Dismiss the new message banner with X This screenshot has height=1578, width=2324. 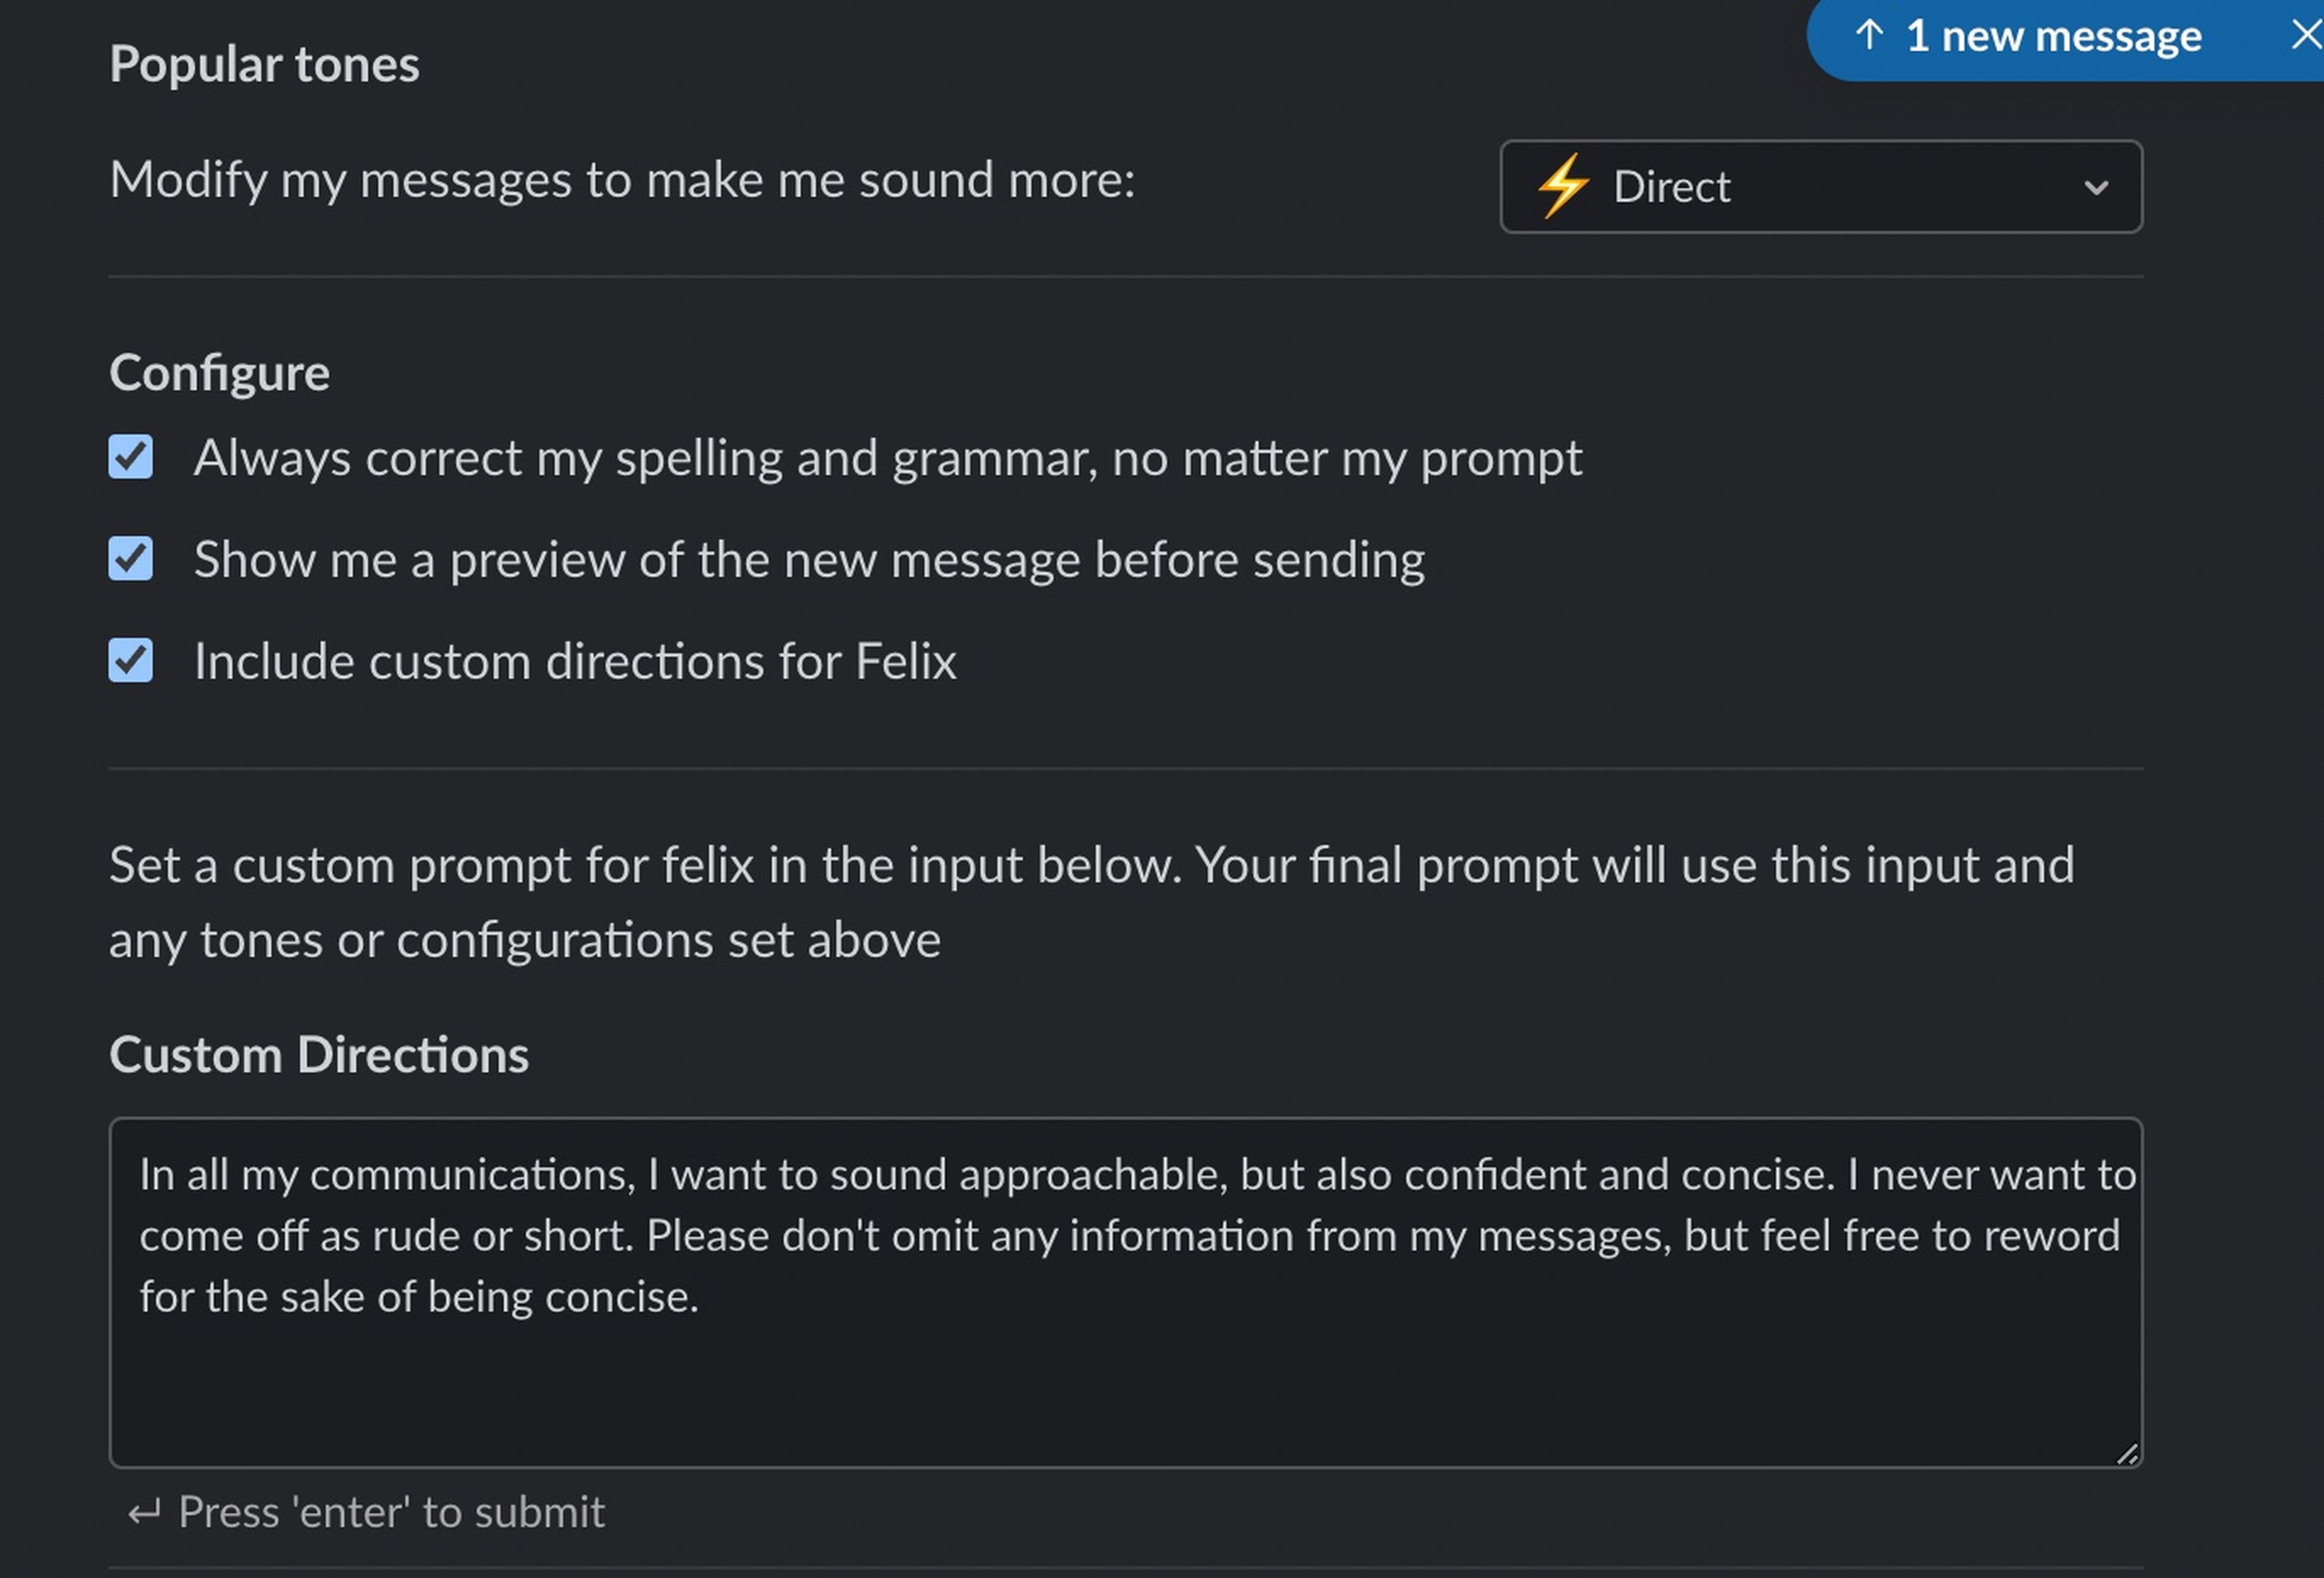[2306, 36]
